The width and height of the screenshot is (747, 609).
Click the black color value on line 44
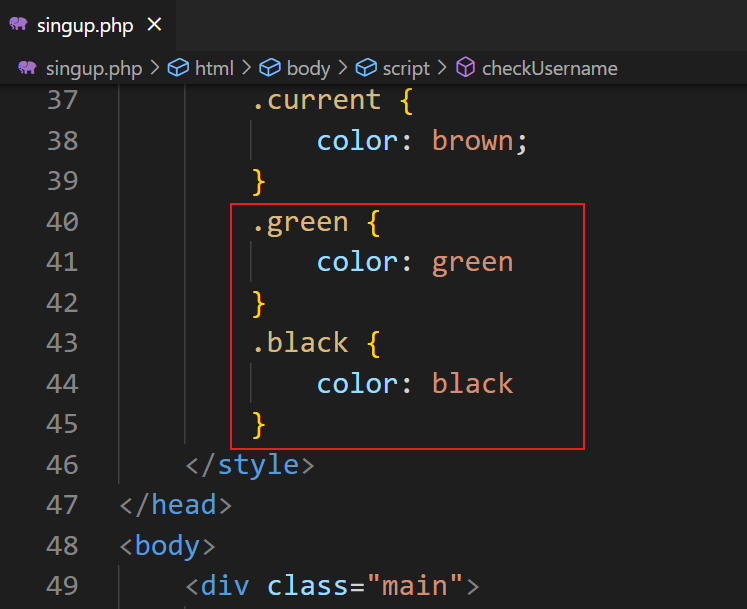(x=473, y=384)
